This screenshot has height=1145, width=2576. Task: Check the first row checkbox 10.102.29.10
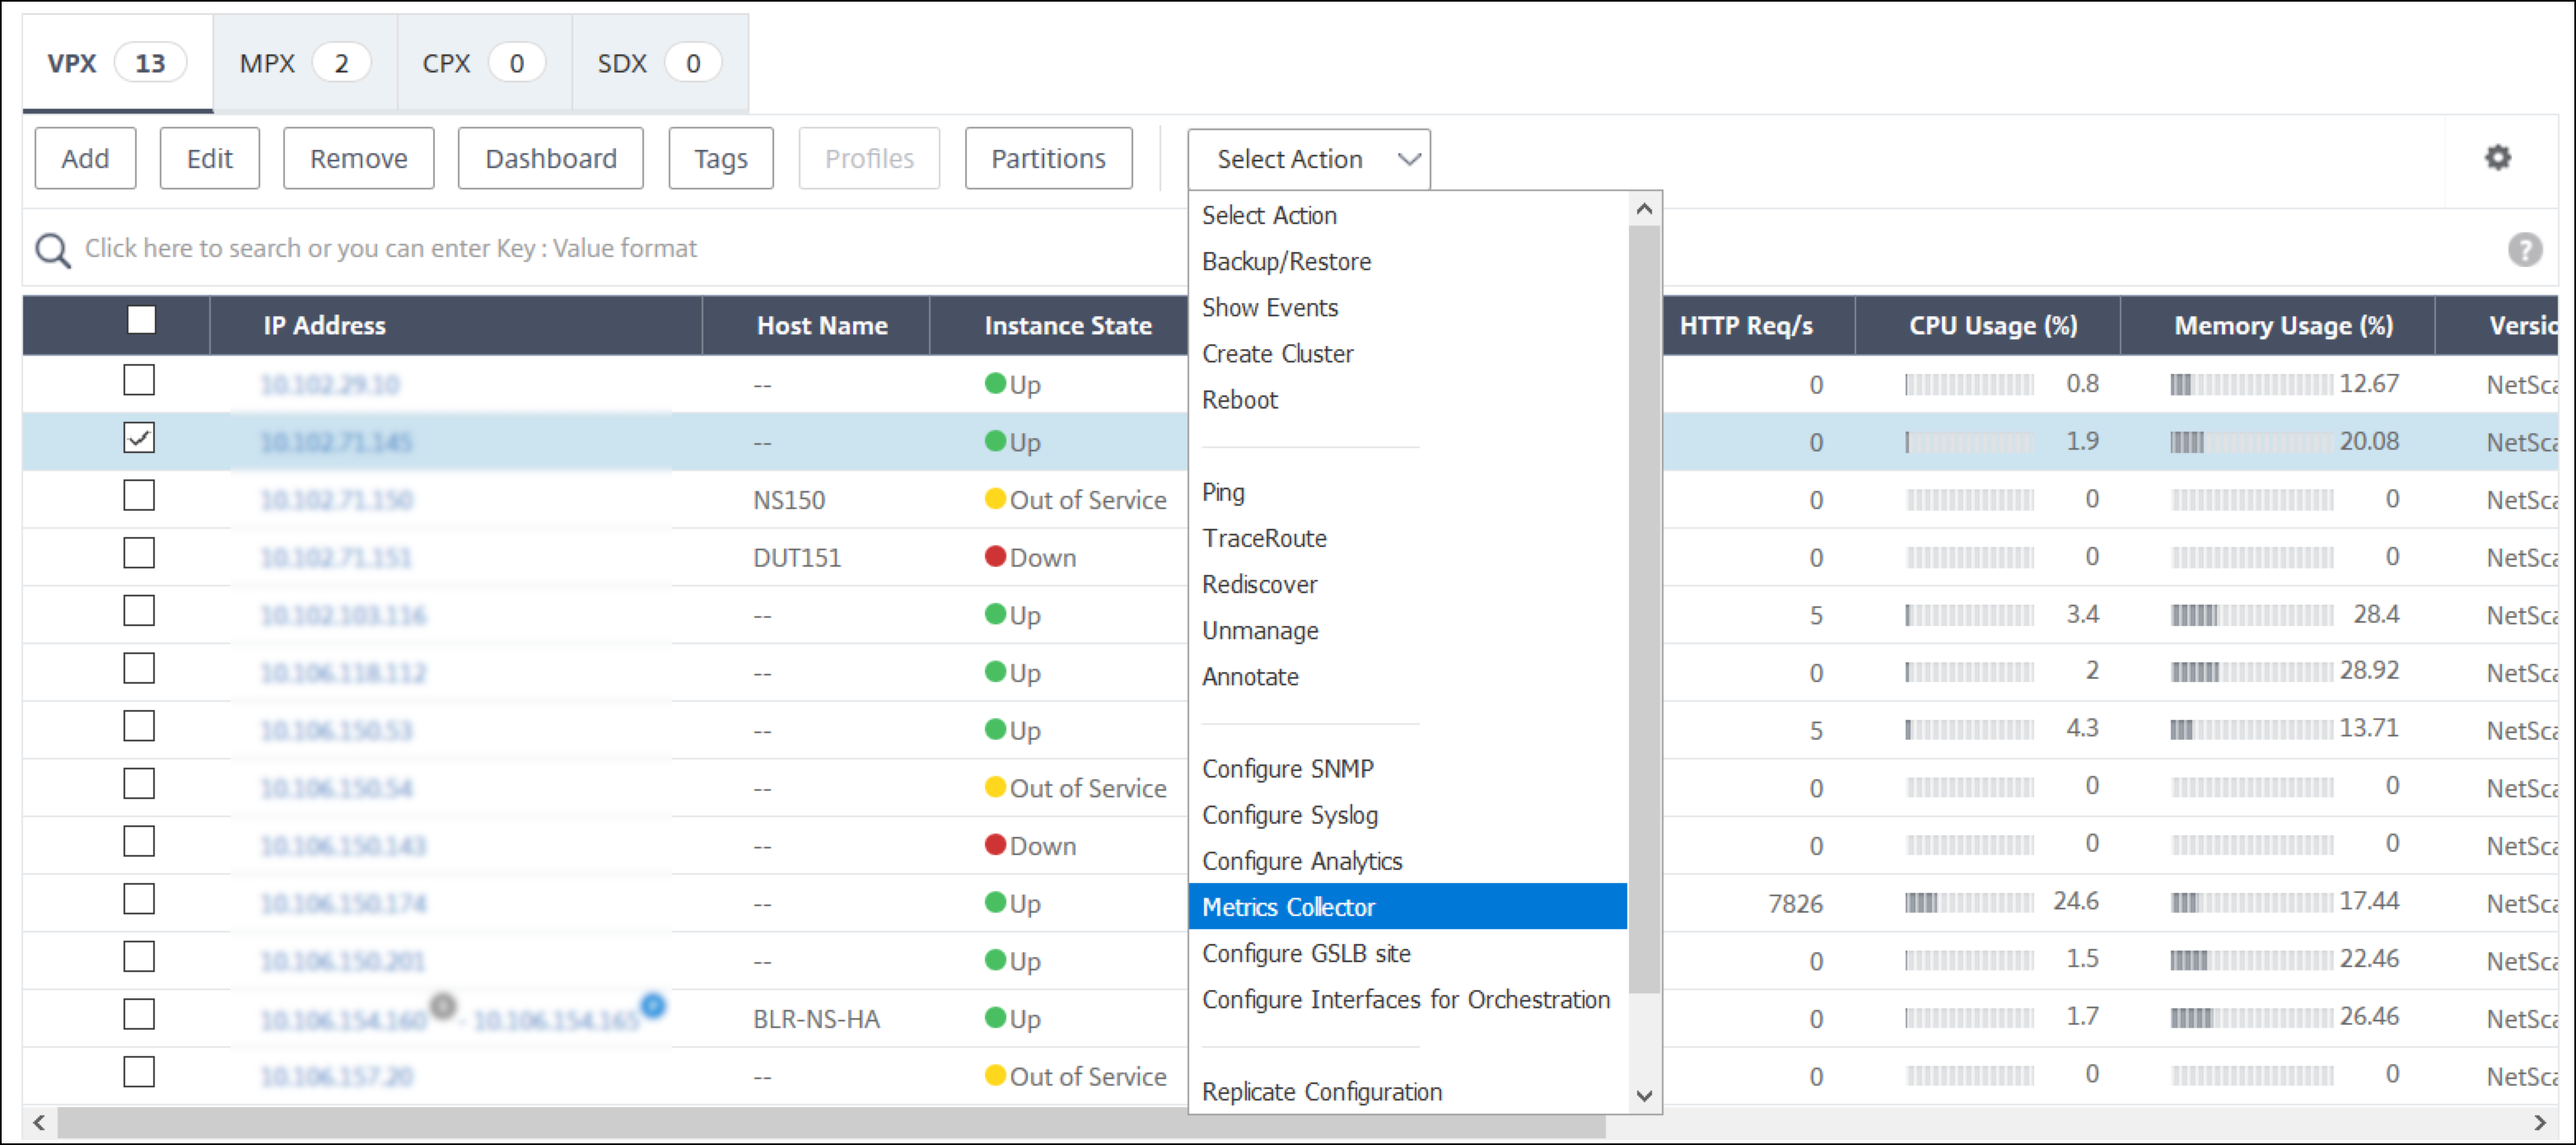139,380
